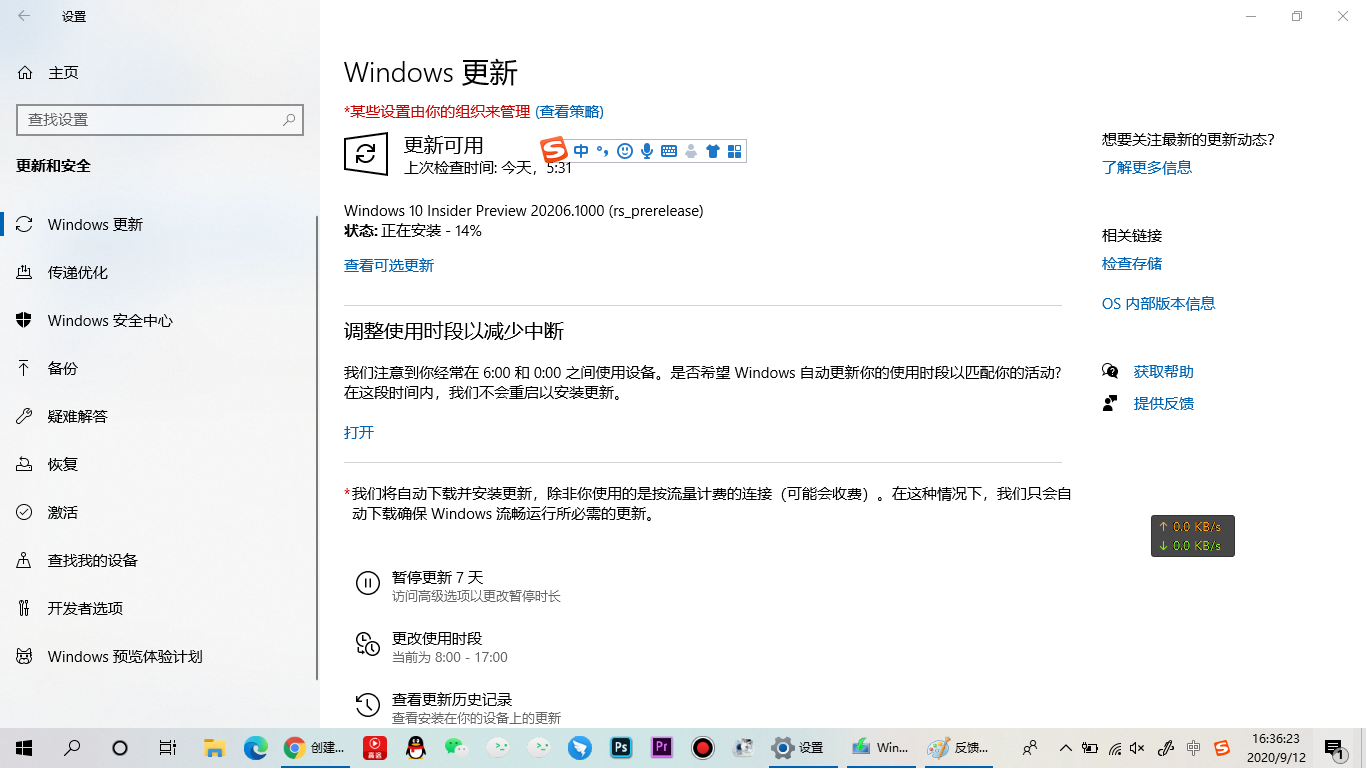This screenshot has width=1366, height=768.
Task: Click the update refresh status icon
Action: [x=366, y=154]
